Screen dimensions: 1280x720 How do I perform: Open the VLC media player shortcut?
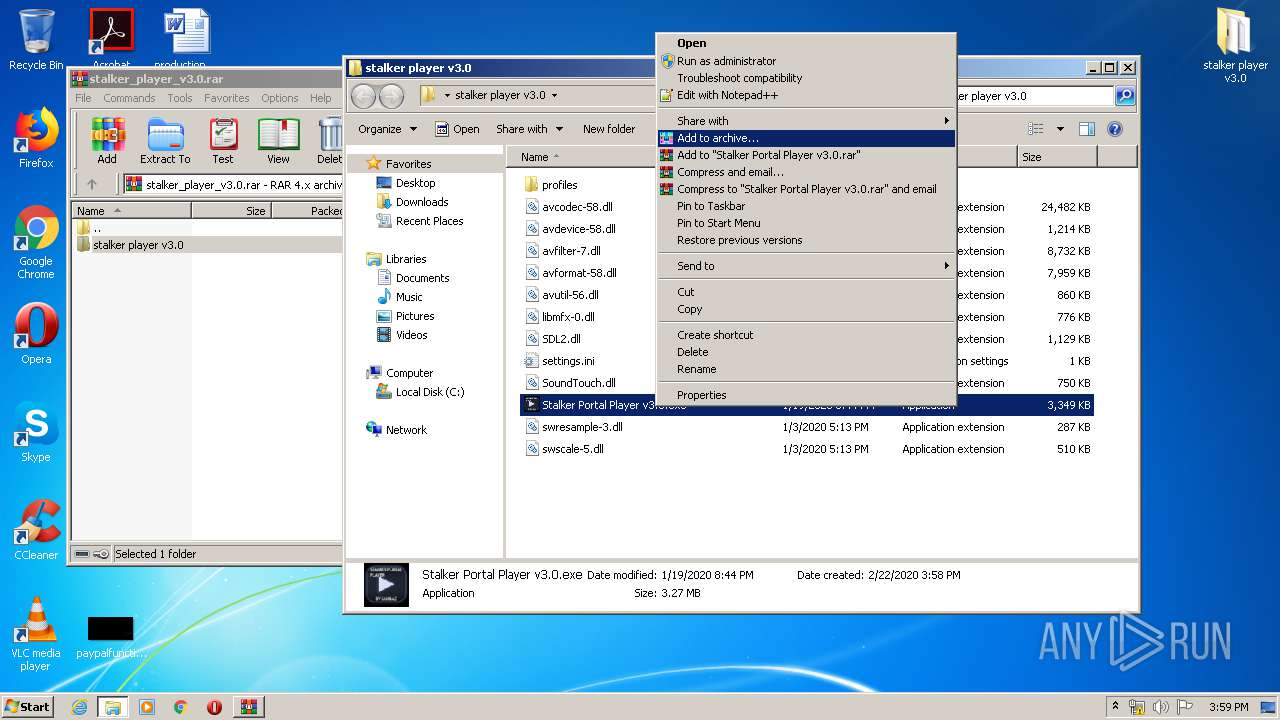36,634
